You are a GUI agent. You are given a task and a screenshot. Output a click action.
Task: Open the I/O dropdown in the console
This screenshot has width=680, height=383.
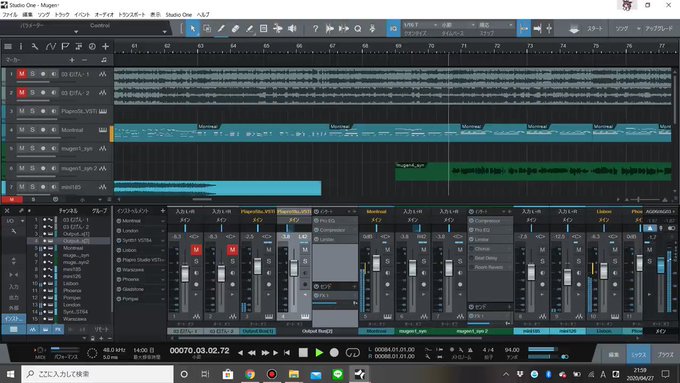13,221
